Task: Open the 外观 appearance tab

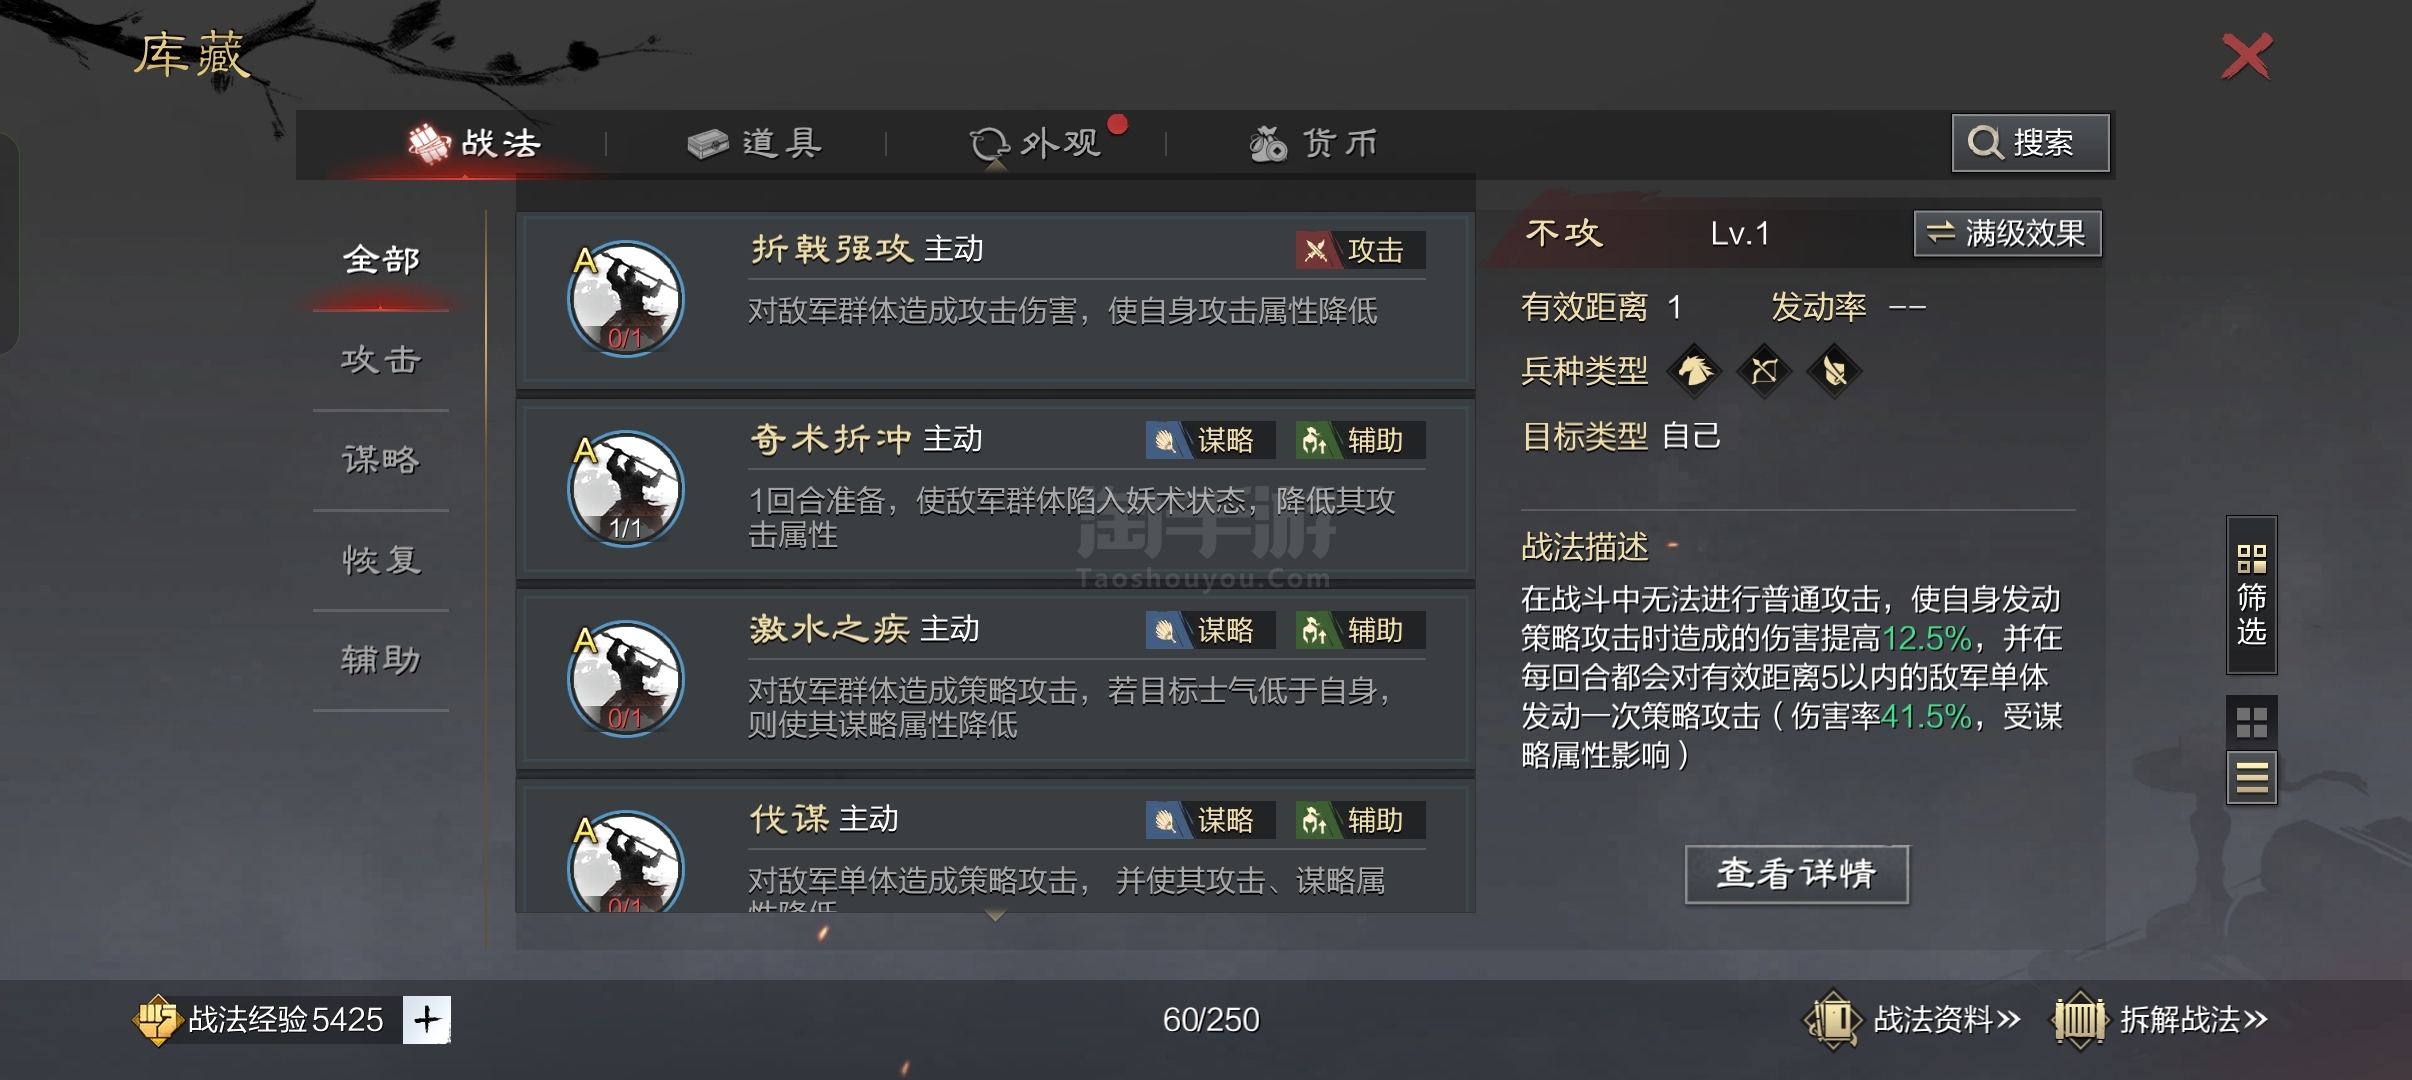Action: [x=1035, y=143]
